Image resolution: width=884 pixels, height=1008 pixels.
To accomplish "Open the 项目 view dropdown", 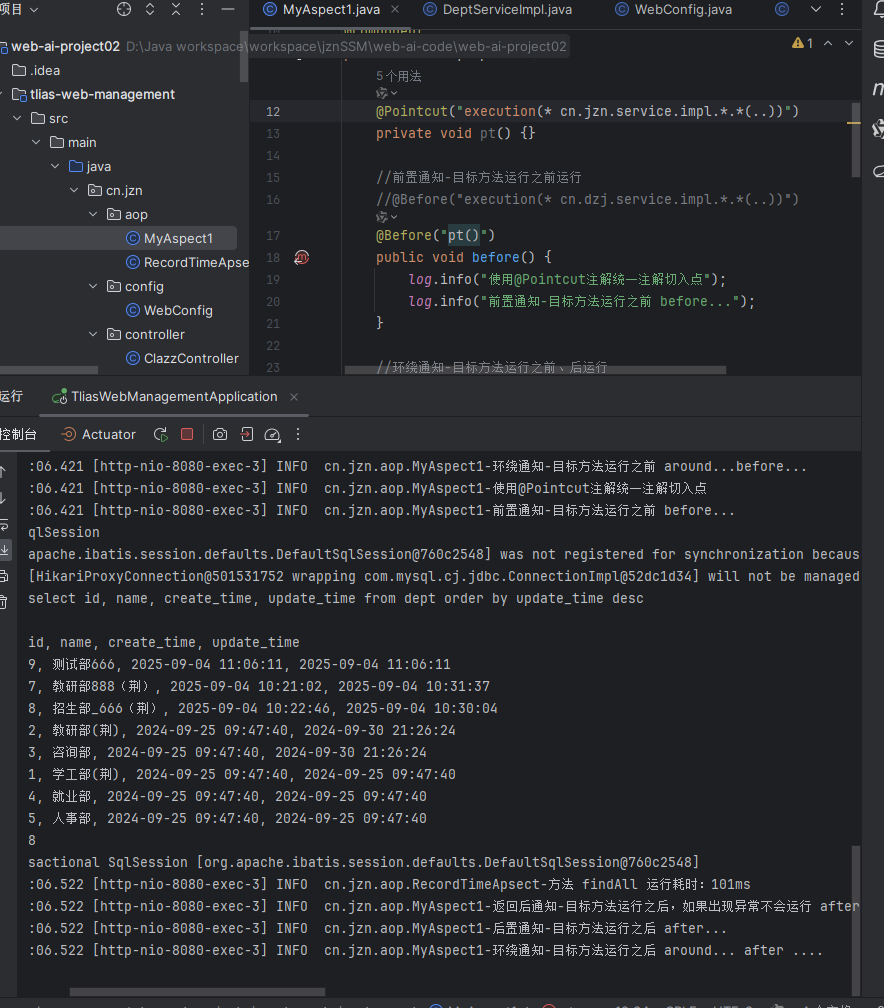I will click(x=19, y=9).
